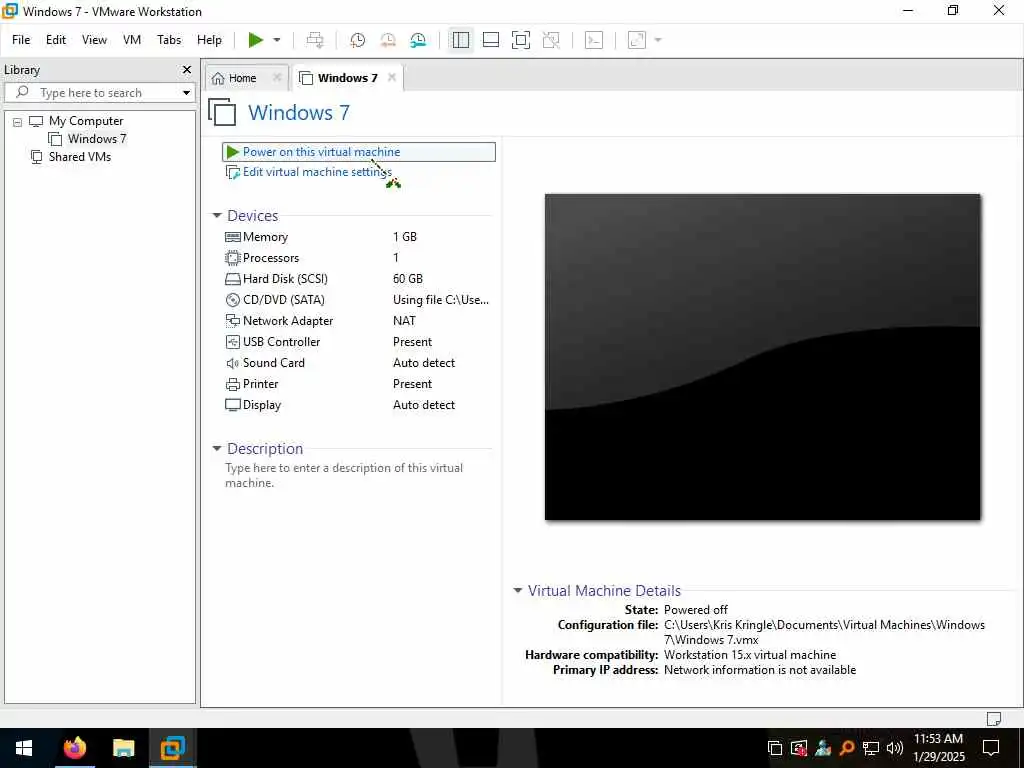Click the CD/DVD value Using file

(441, 300)
